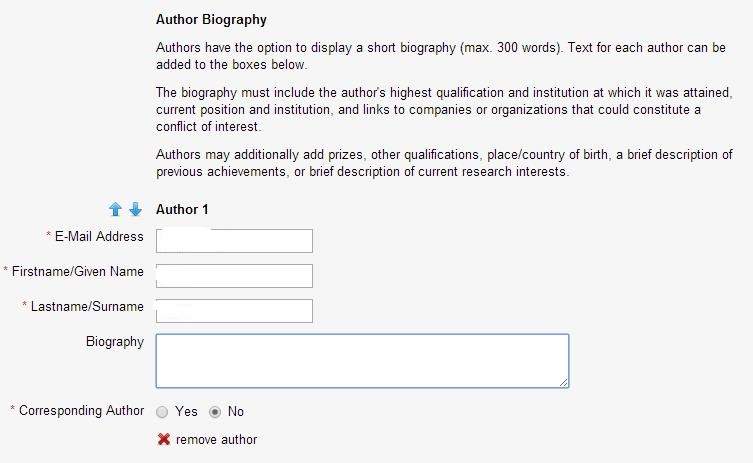Click the blue down arrow for Author 1

pyautogui.click(x=135, y=210)
